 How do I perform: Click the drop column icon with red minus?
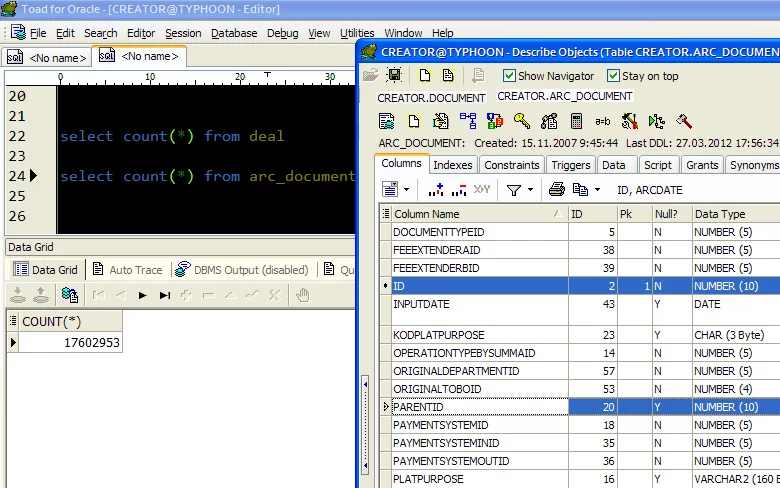click(459, 189)
